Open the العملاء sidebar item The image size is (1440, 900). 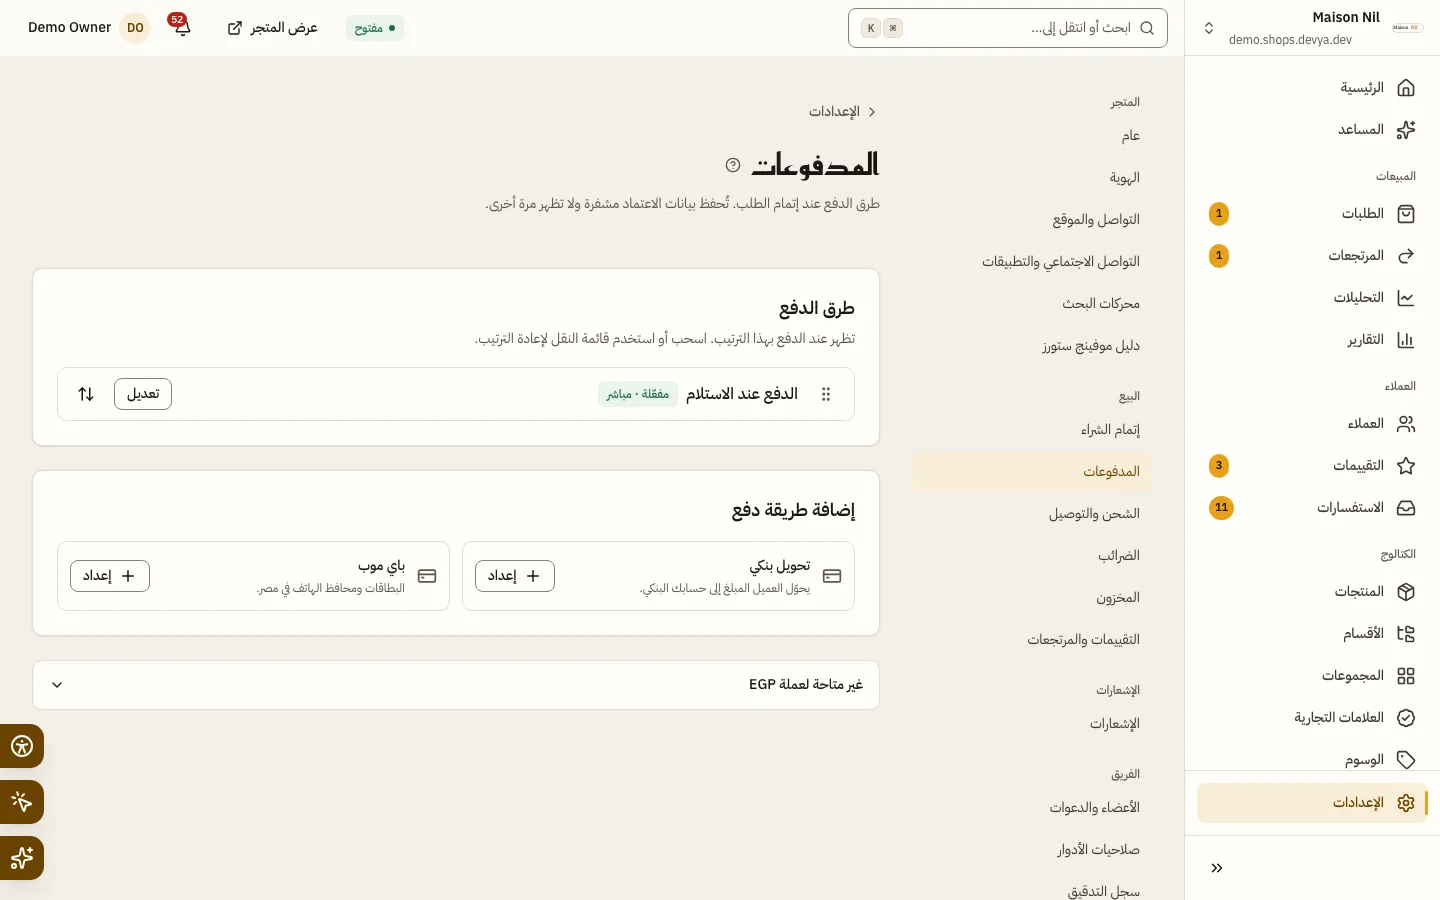pos(1312,424)
